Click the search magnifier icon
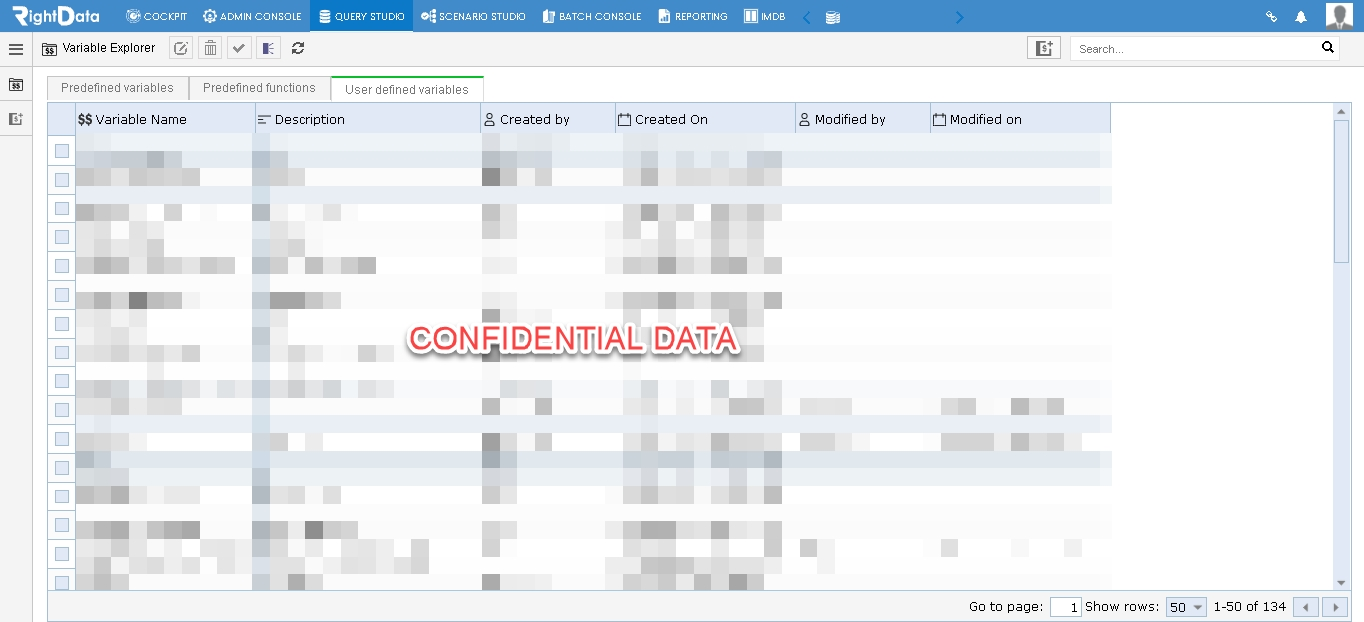The image size is (1364, 622). coord(1328,47)
